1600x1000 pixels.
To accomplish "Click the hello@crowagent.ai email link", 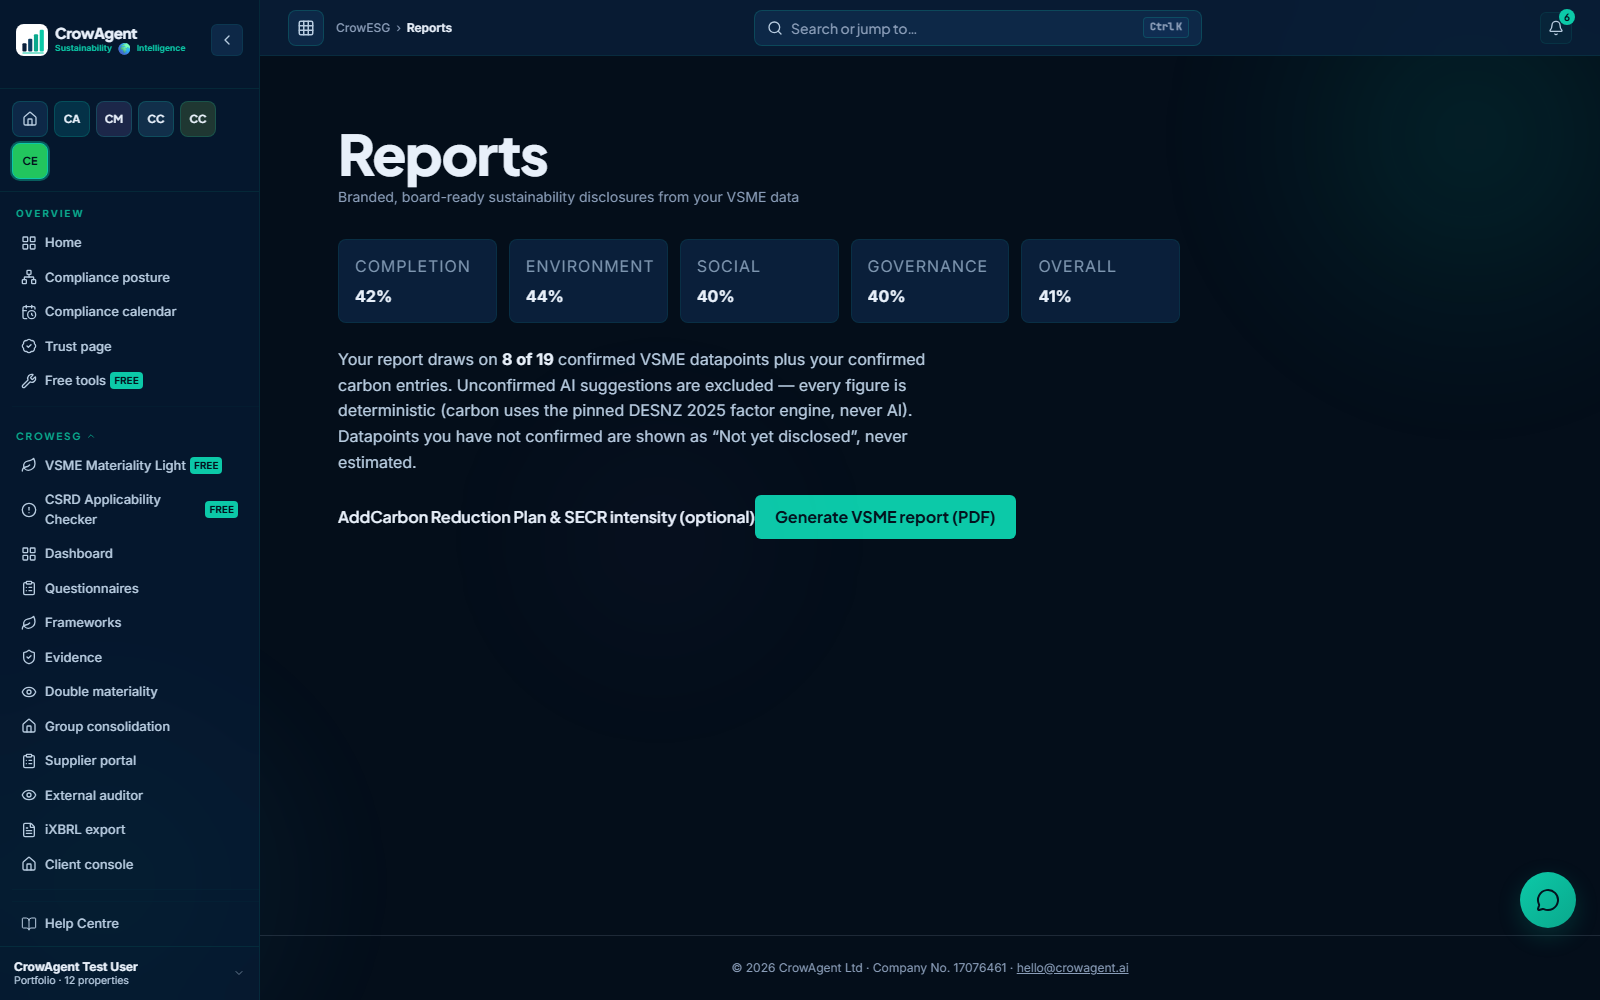I will coord(1072,968).
